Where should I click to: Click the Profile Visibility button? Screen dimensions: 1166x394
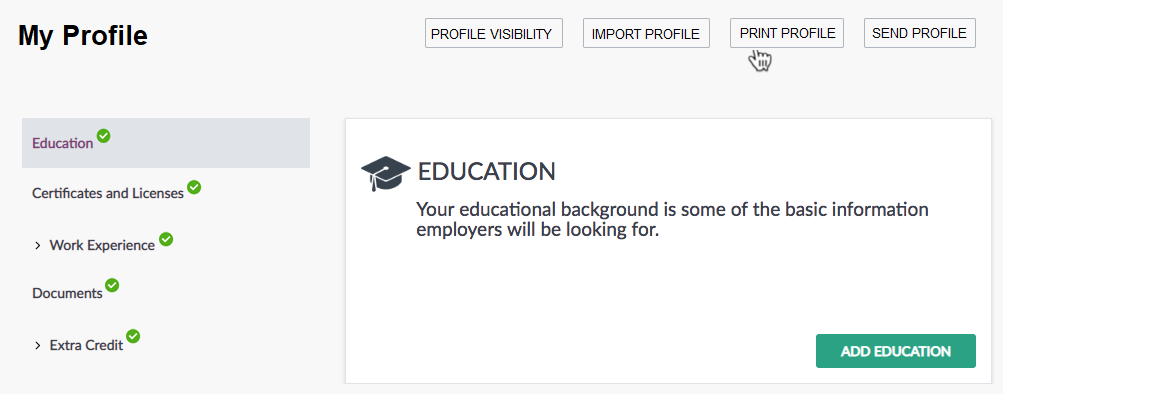point(494,33)
